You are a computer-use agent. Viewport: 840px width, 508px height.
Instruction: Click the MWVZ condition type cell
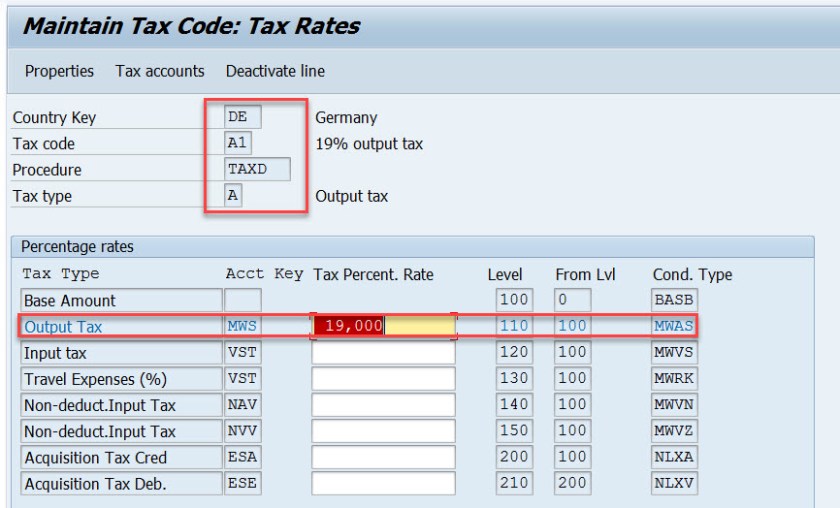(x=674, y=431)
